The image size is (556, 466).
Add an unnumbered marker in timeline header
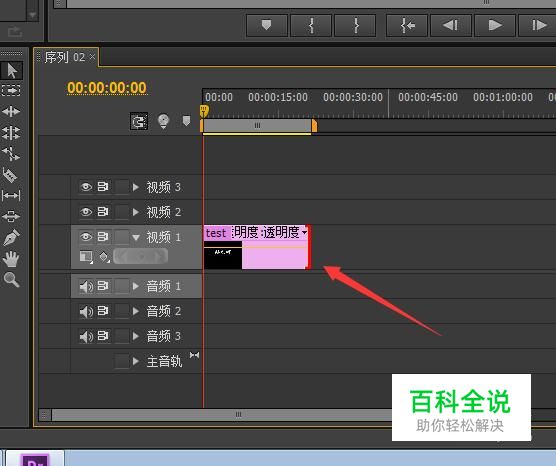pyautogui.click(x=186, y=121)
